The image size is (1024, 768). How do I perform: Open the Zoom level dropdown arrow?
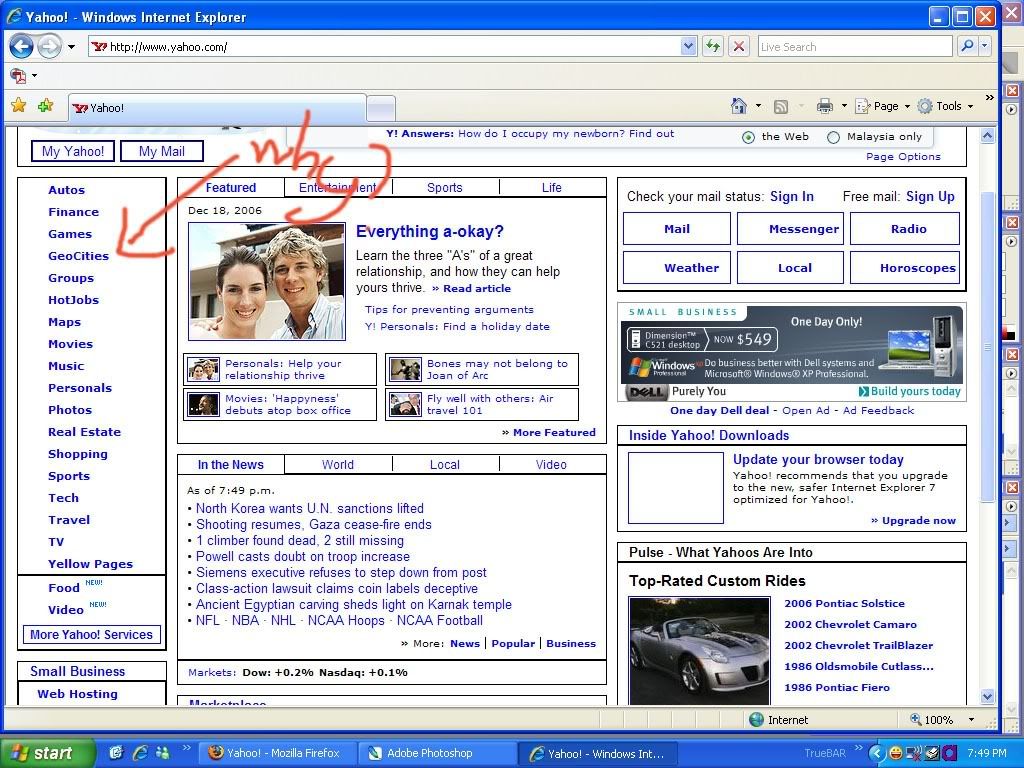[x=971, y=720]
